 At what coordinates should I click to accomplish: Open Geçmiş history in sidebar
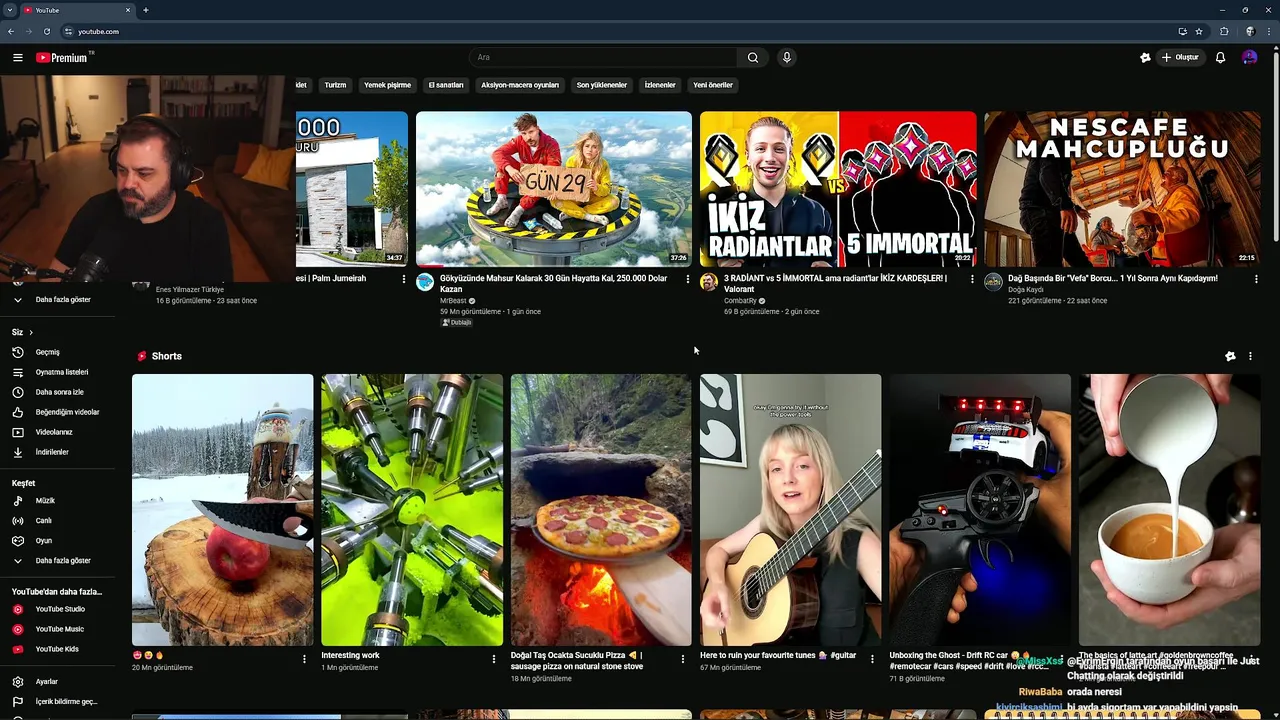[x=58, y=352]
